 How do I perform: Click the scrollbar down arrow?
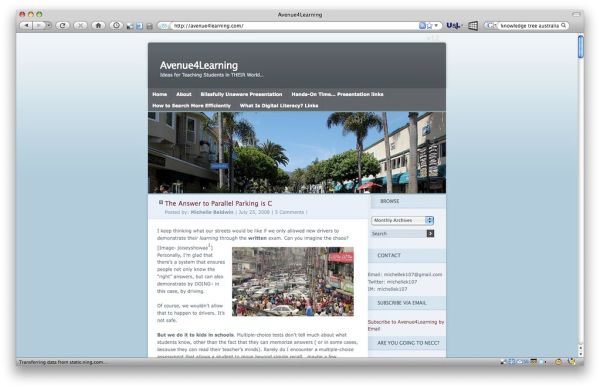[x=580, y=353]
